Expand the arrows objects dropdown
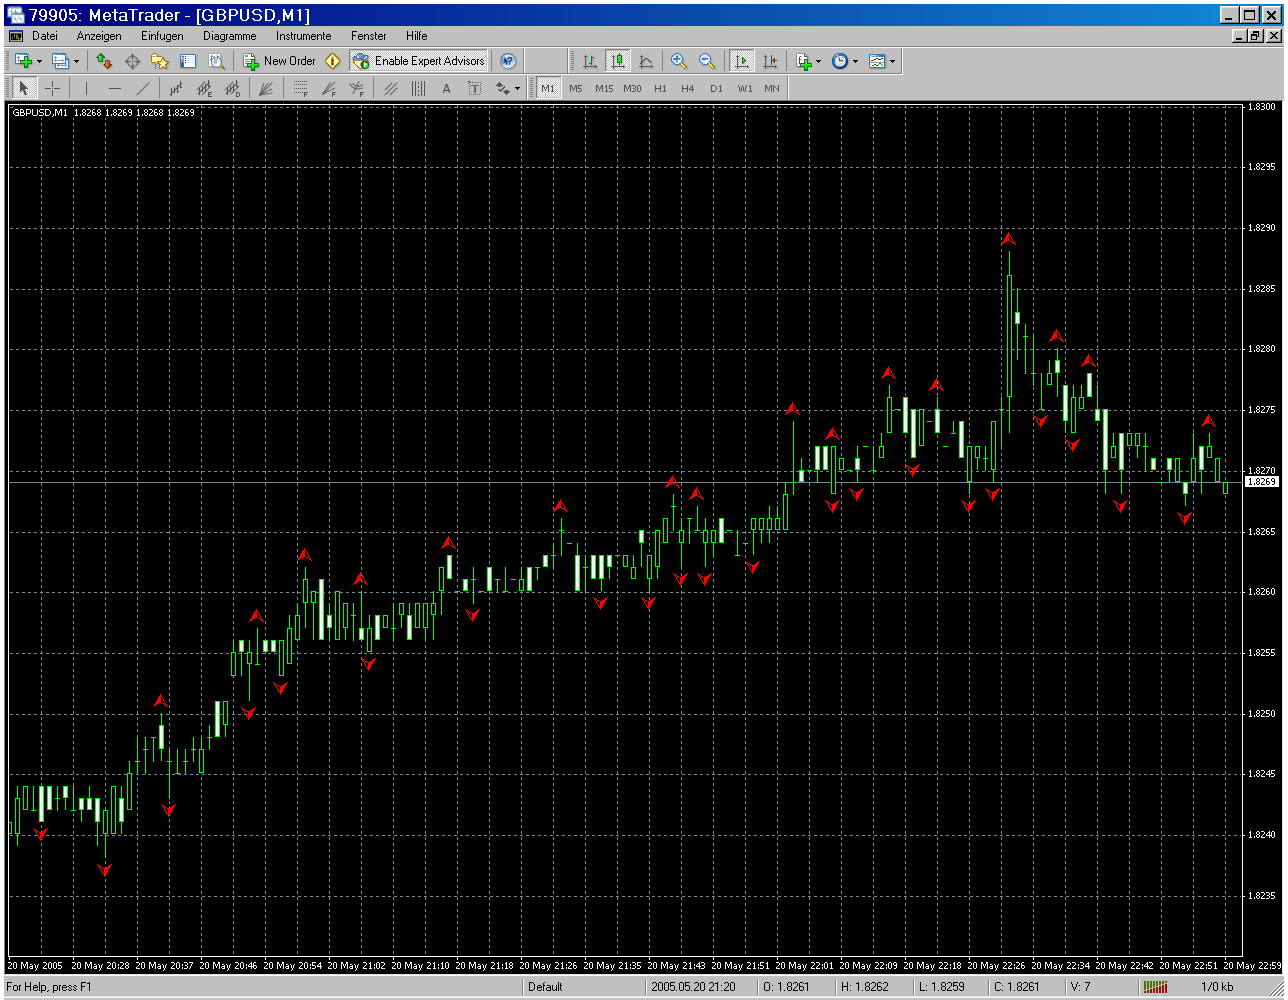Screen dimensions: 1288x1000 point(517,88)
